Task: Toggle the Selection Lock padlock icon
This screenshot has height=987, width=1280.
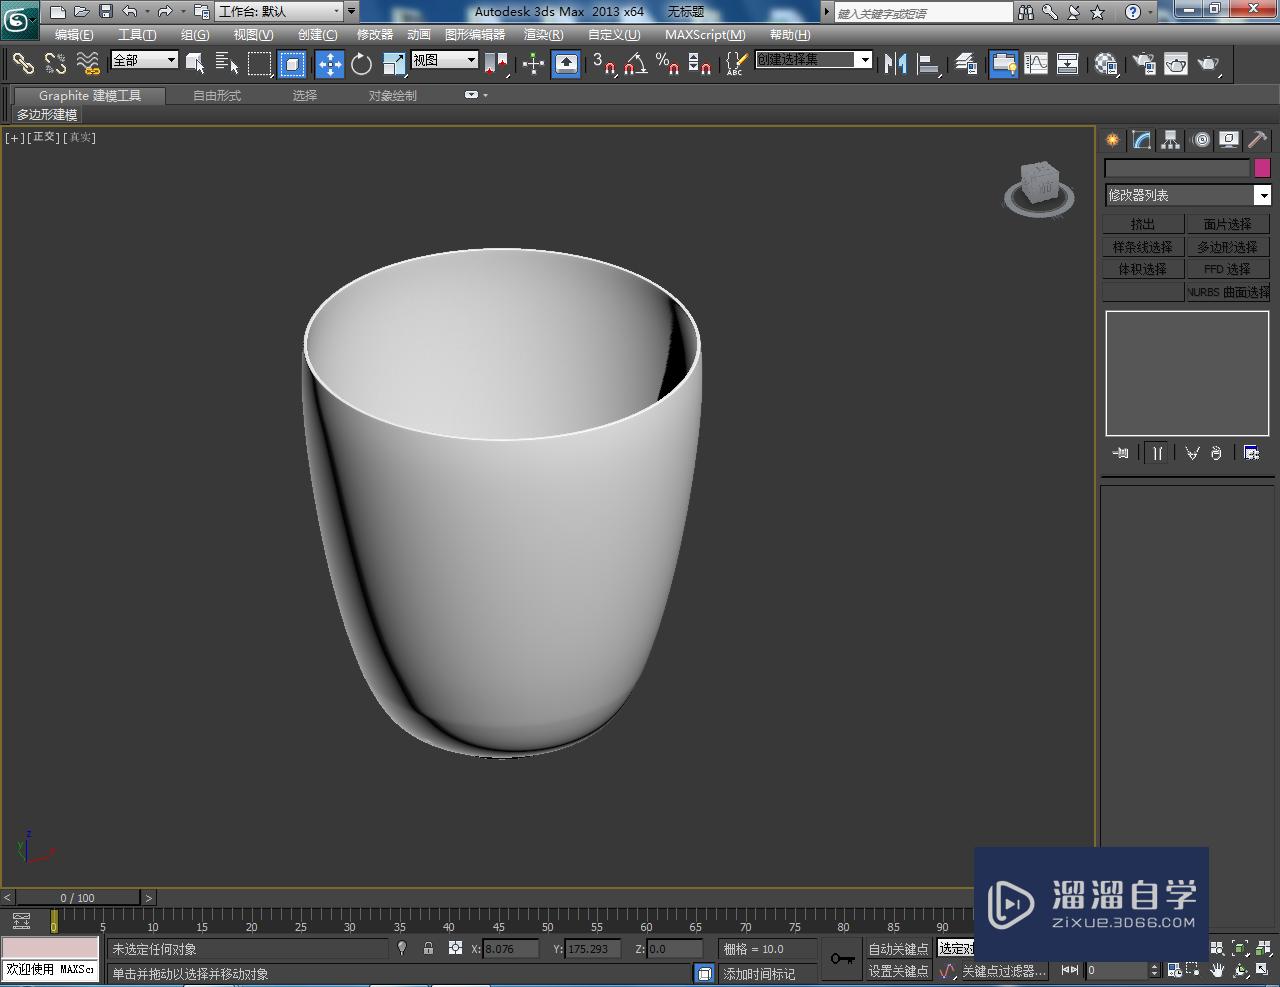Action: tap(428, 948)
